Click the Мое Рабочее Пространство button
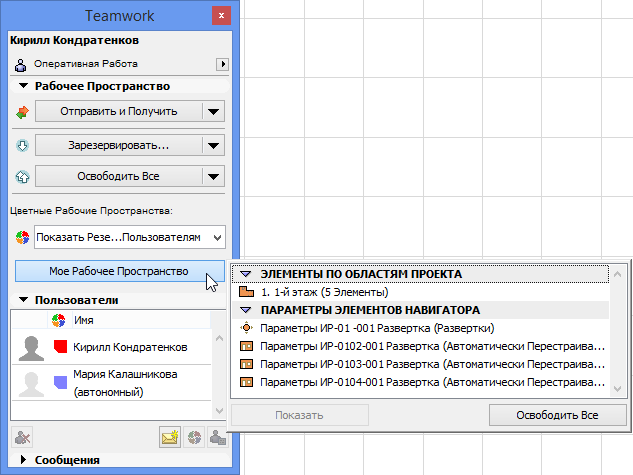The height and width of the screenshot is (475, 633). (119, 271)
